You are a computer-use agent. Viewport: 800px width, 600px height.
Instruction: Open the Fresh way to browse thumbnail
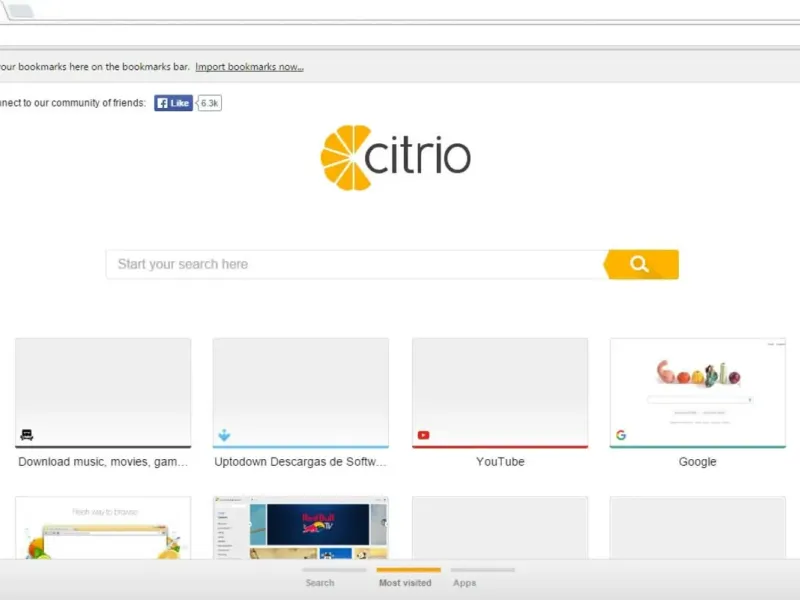coord(103,528)
